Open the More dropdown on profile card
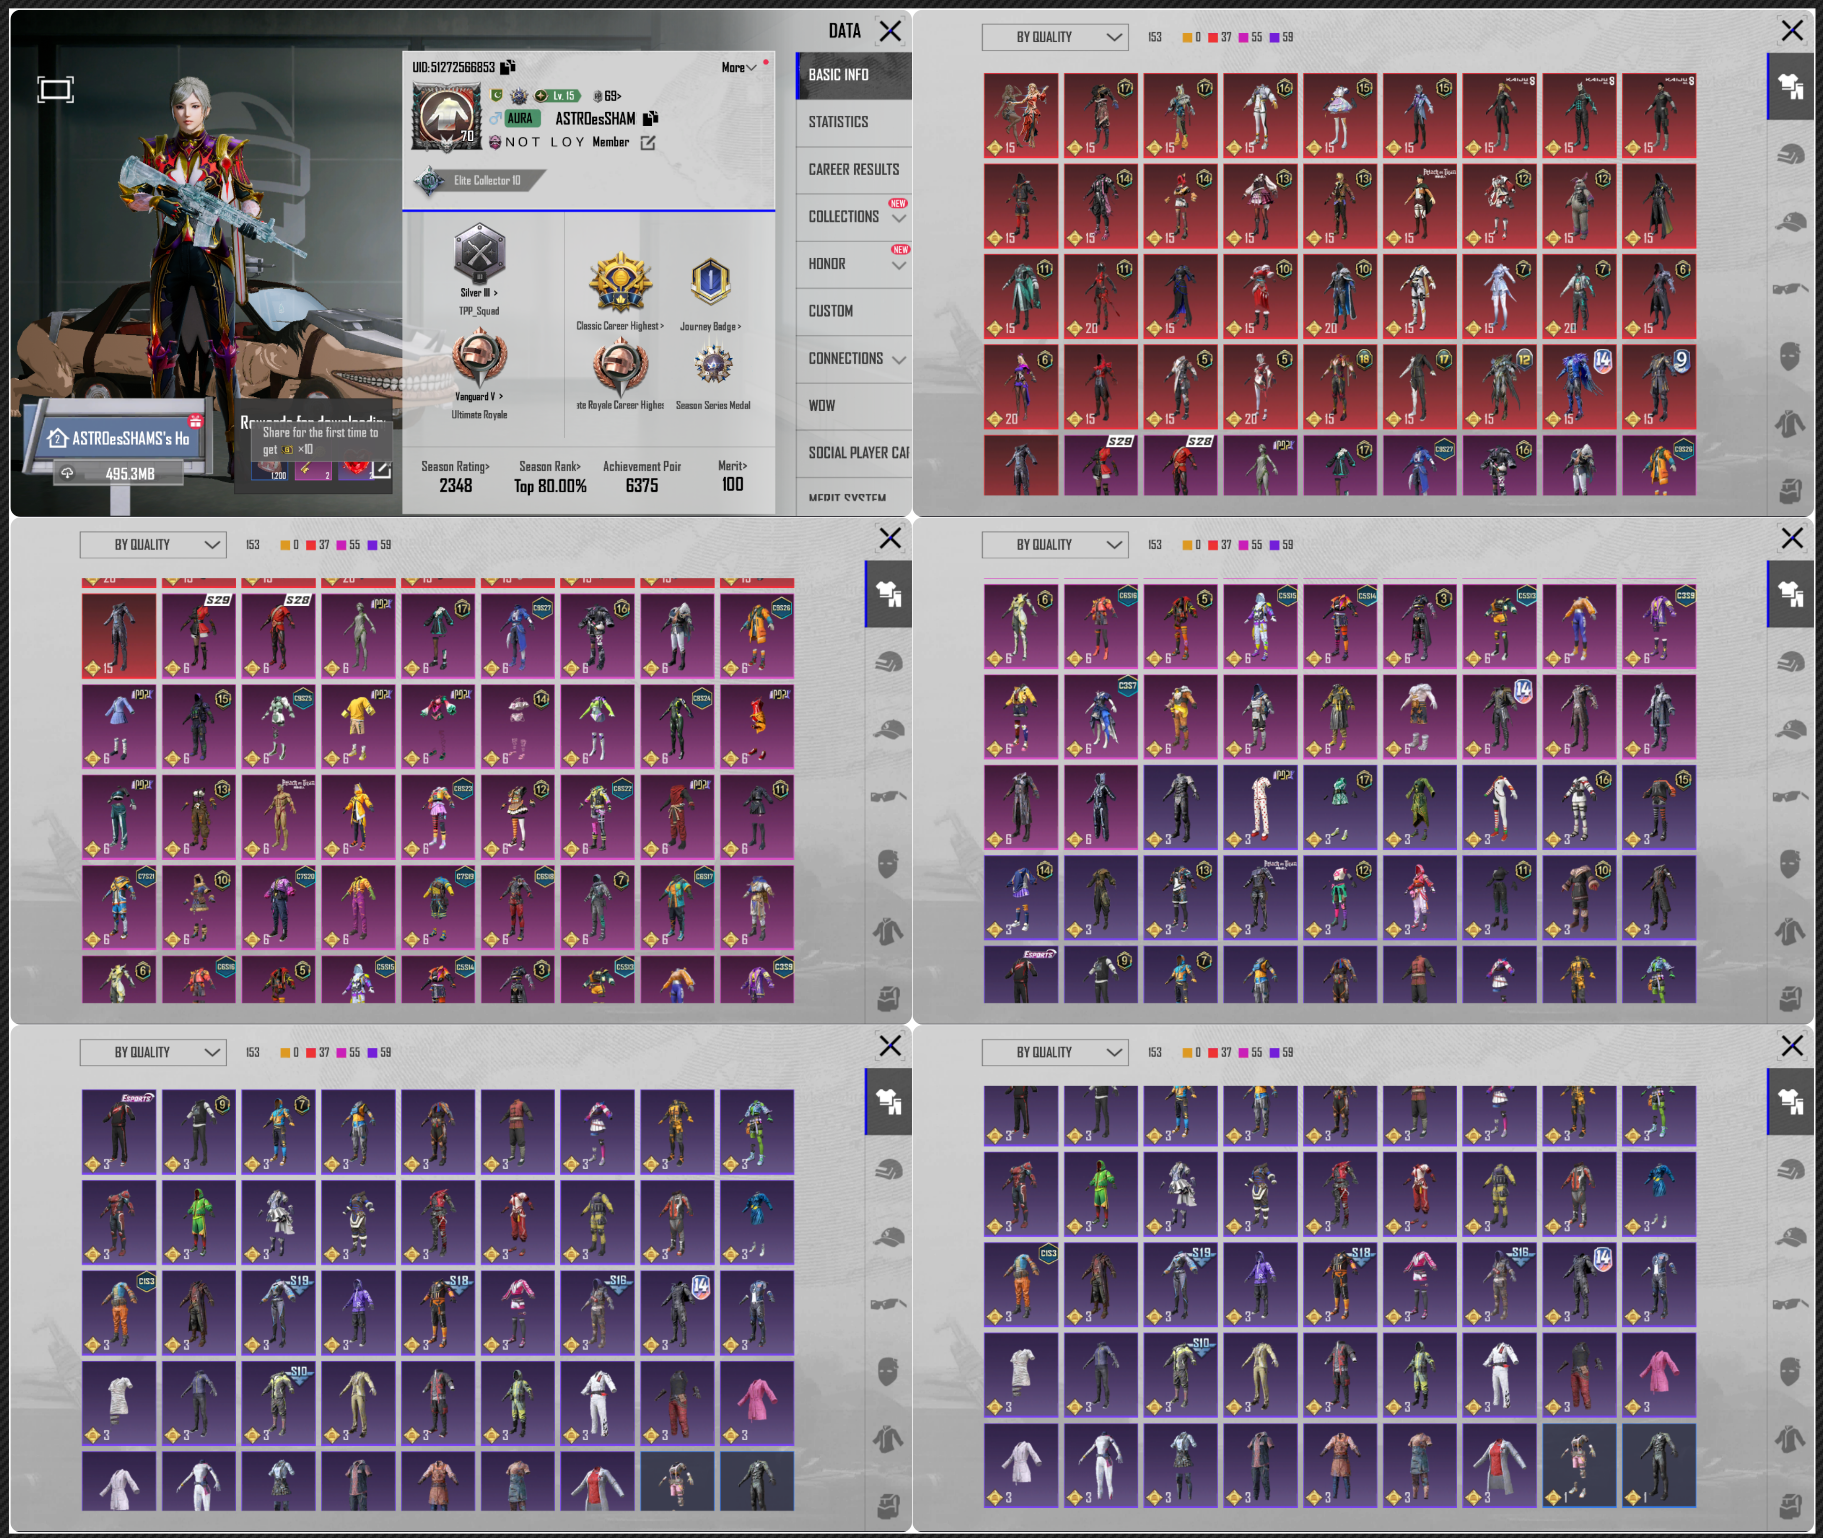This screenshot has width=1823, height=1538. click(x=739, y=68)
